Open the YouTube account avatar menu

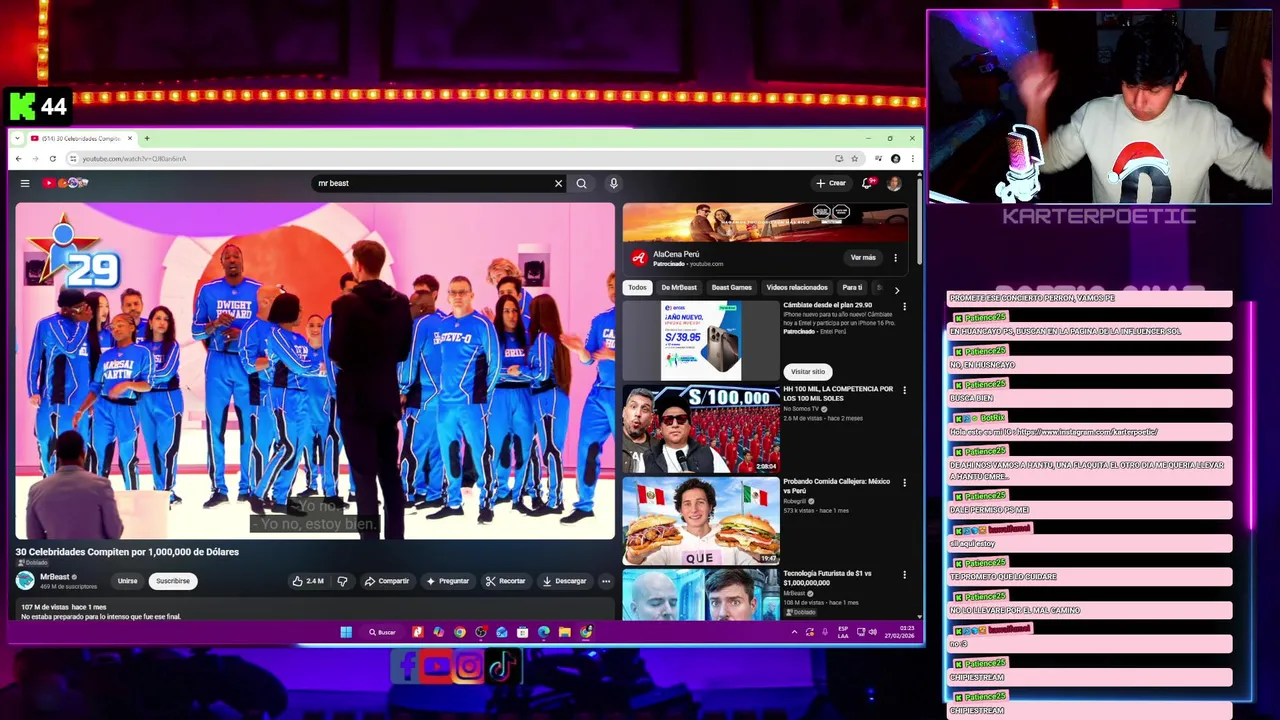pyautogui.click(x=894, y=183)
